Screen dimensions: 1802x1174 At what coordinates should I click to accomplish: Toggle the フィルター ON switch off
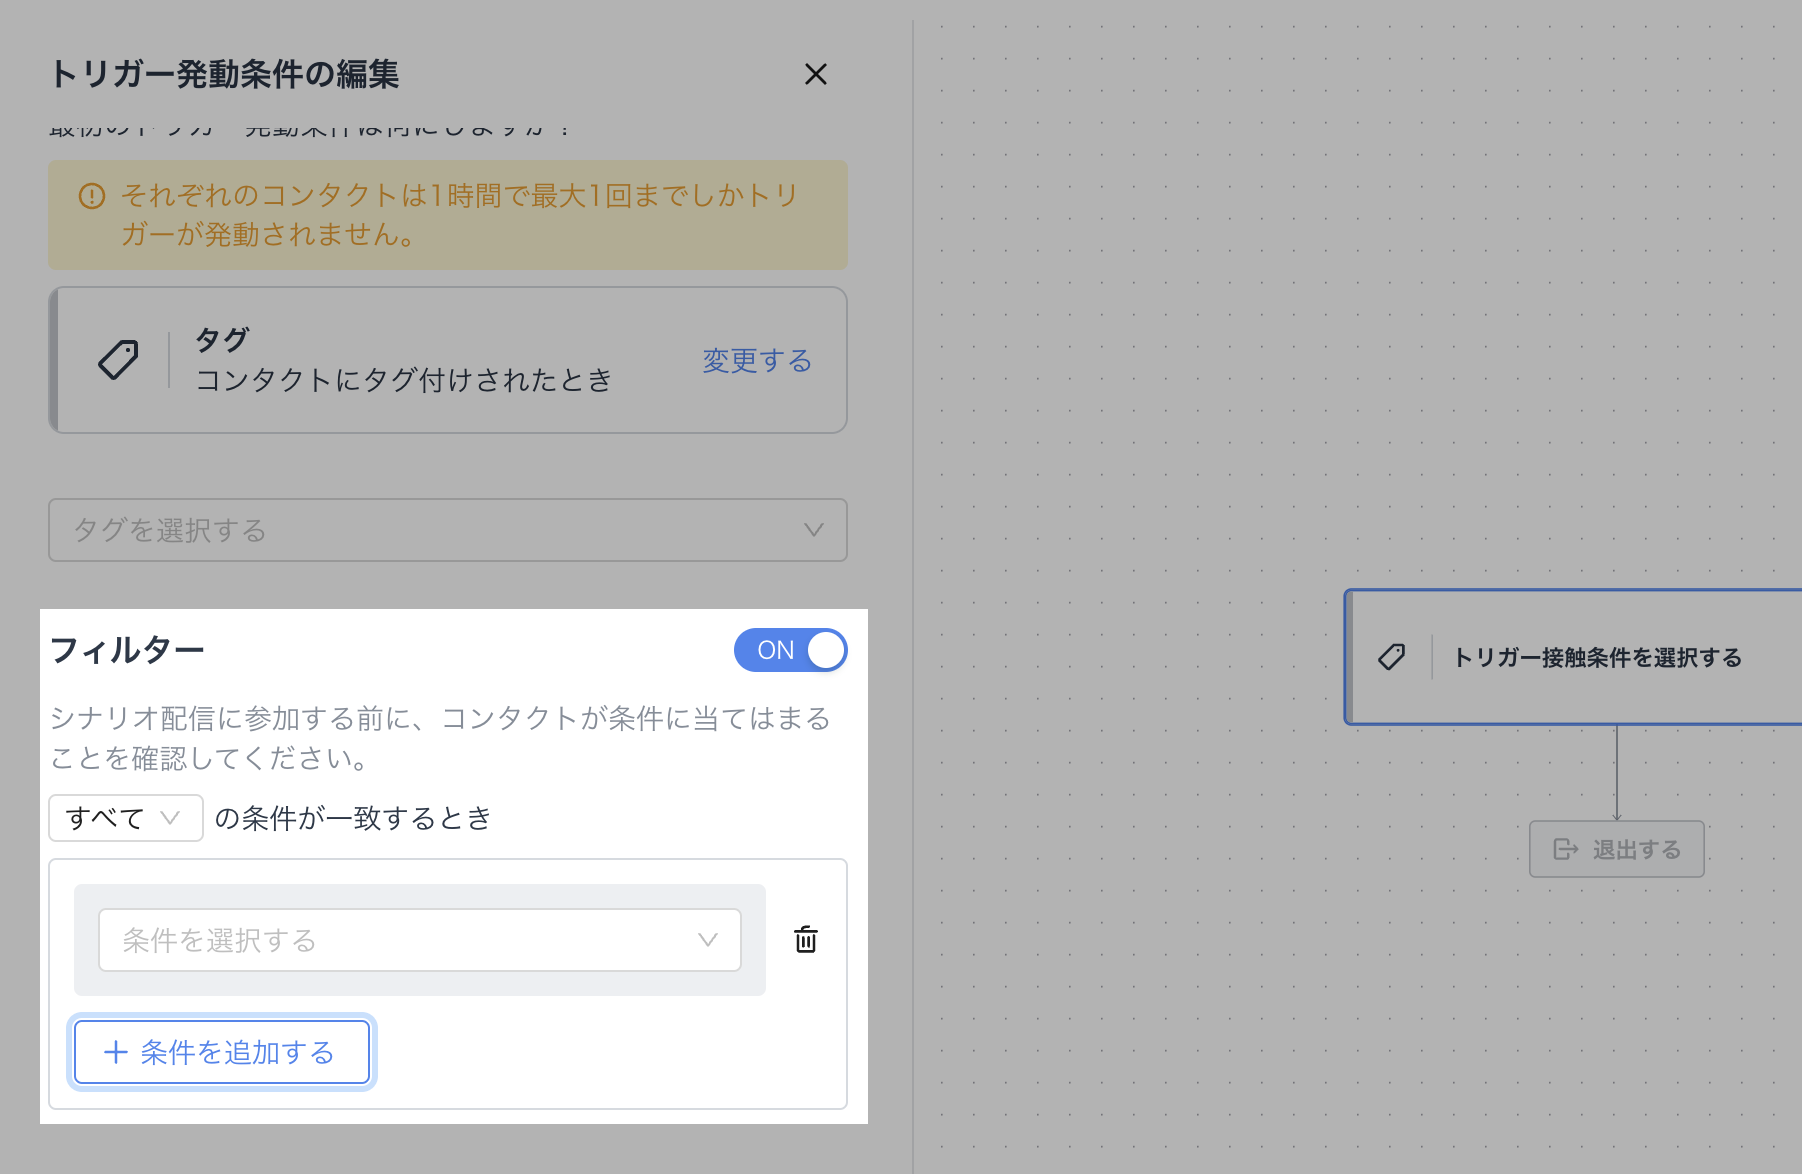(790, 650)
